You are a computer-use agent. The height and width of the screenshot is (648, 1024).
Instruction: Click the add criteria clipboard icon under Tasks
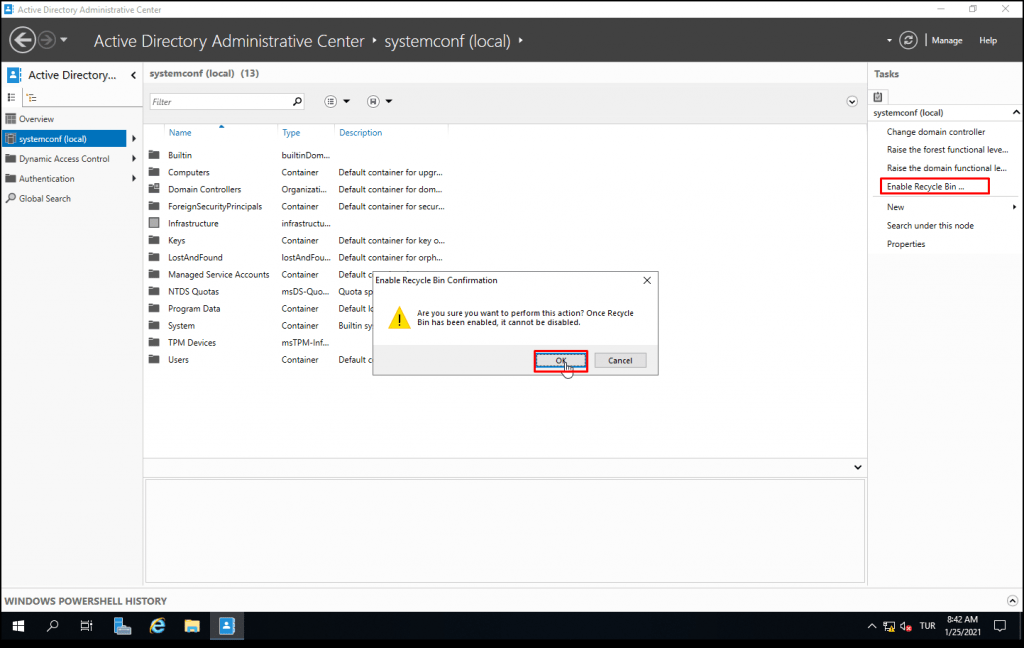point(879,96)
